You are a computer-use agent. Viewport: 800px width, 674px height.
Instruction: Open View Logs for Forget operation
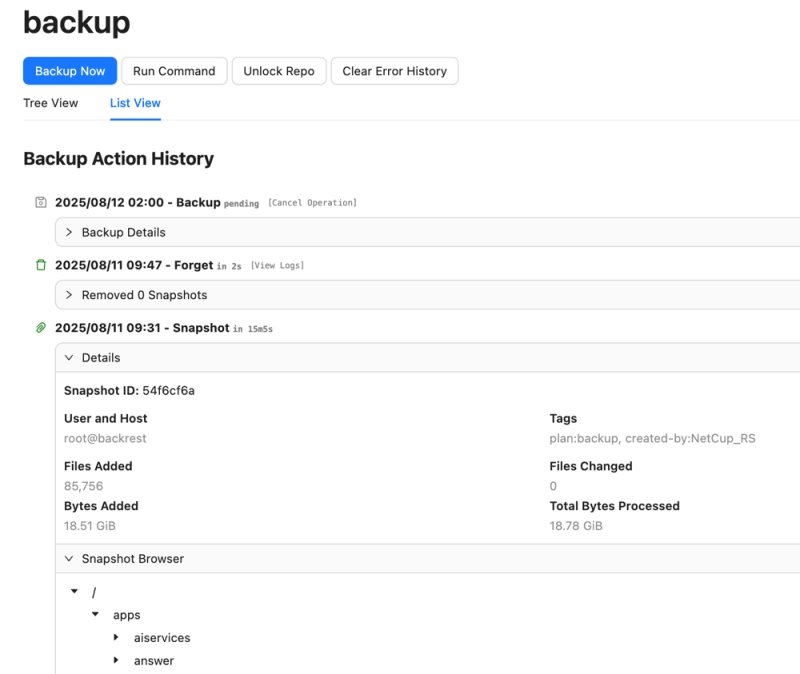277,265
